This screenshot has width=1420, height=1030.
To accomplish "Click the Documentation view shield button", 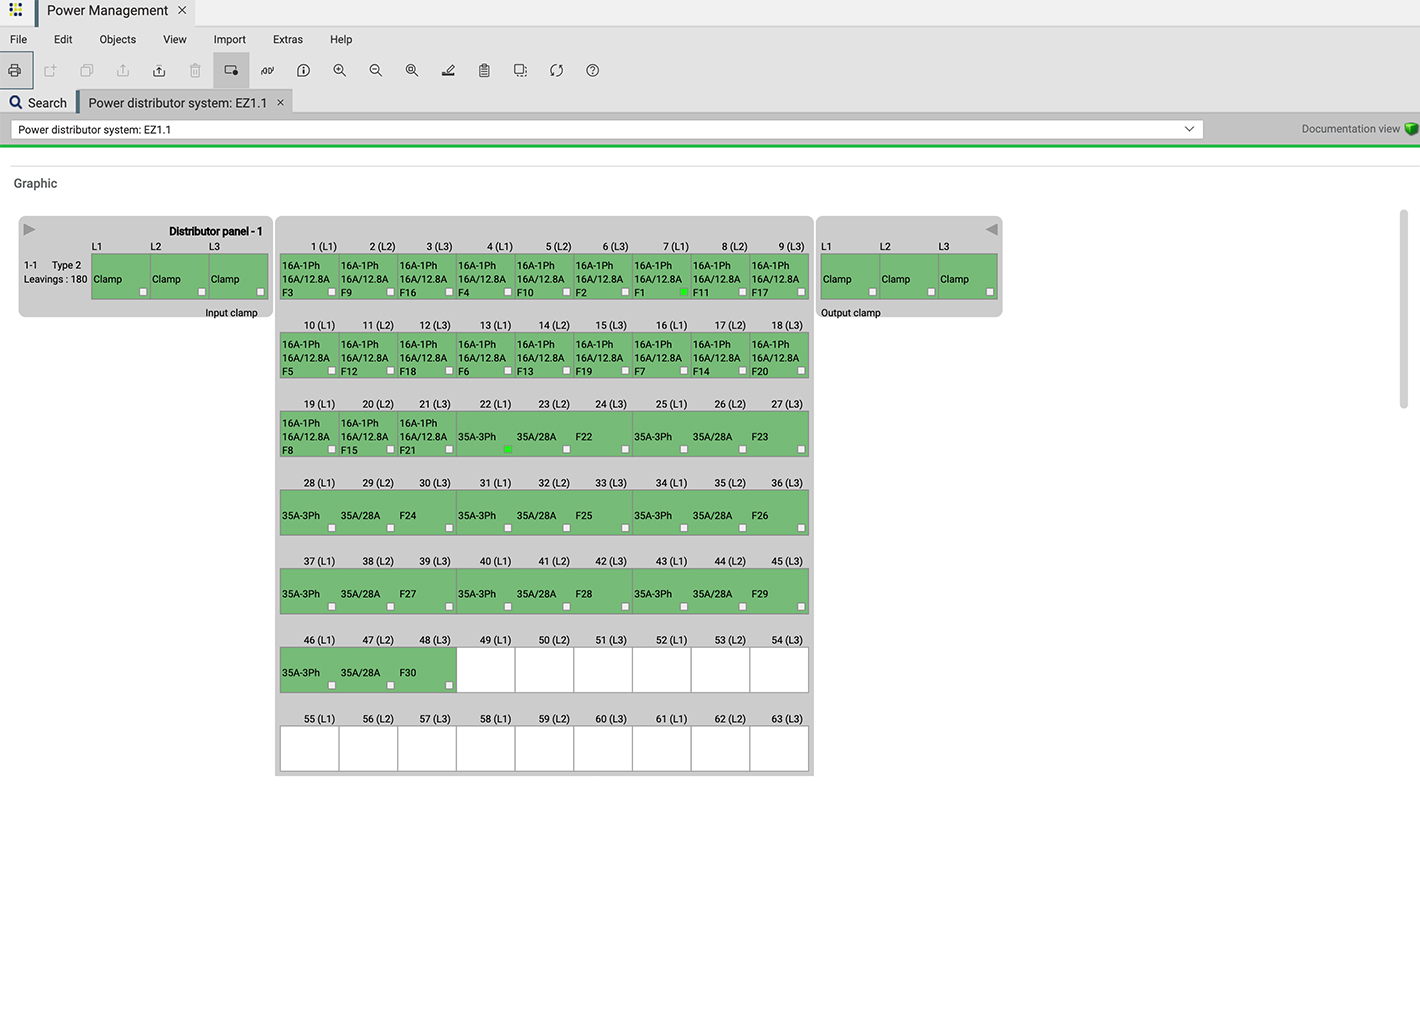I will 1411,128.
